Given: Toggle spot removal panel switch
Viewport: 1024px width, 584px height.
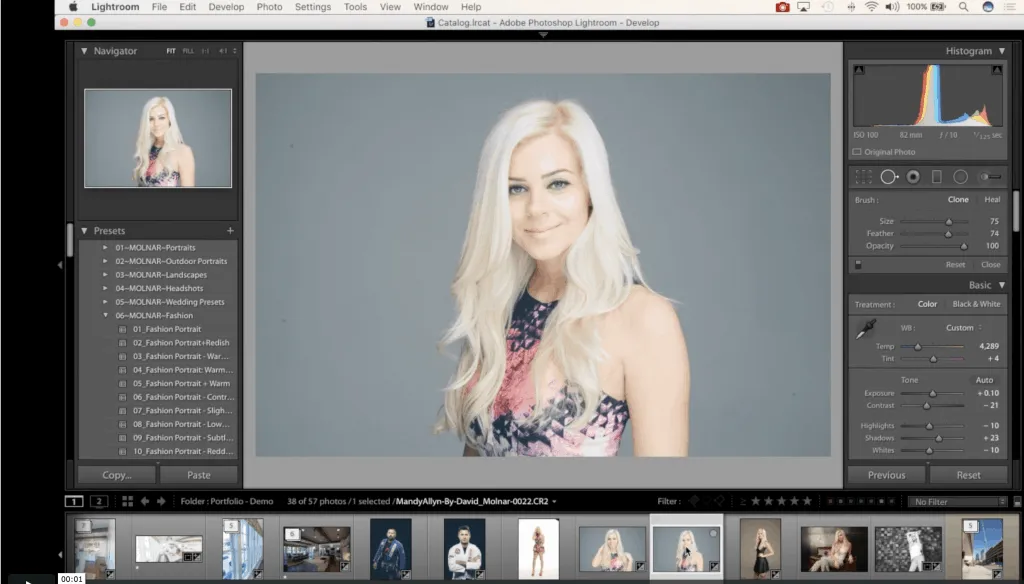Looking at the screenshot, I should 858,265.
